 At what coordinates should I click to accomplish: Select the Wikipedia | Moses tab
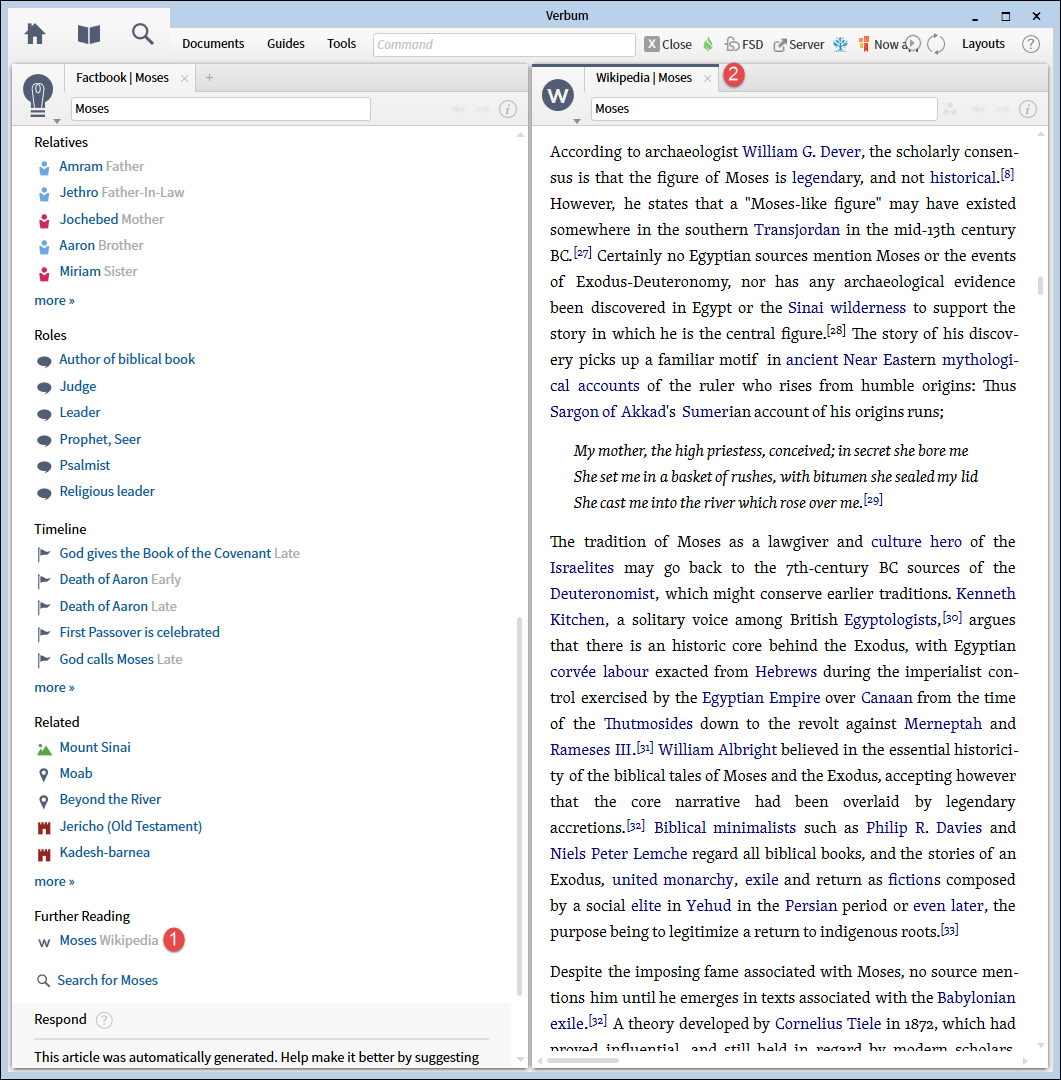pyautogui.click(x=643, y=78)
